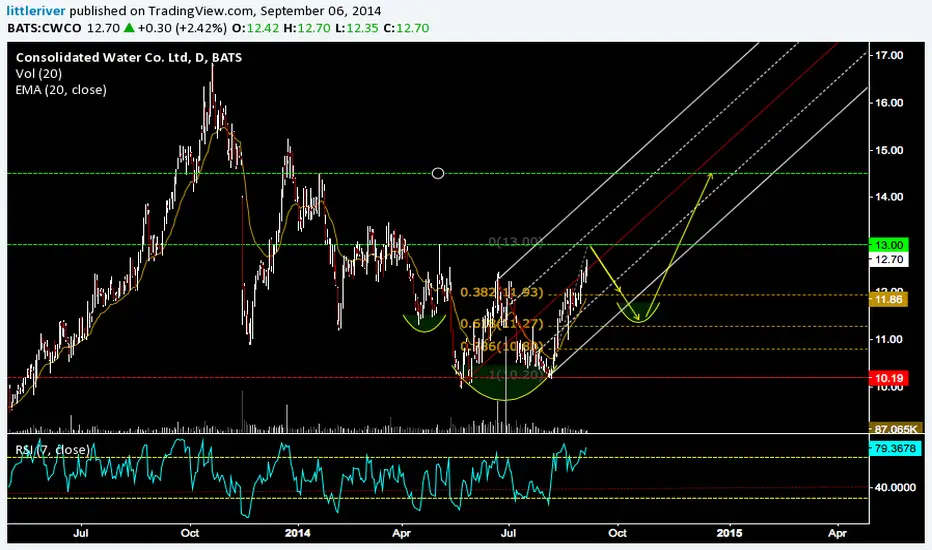The image size is (932, 550).
Task: Click the H:12.70 high price value
Action: point(307,28)
